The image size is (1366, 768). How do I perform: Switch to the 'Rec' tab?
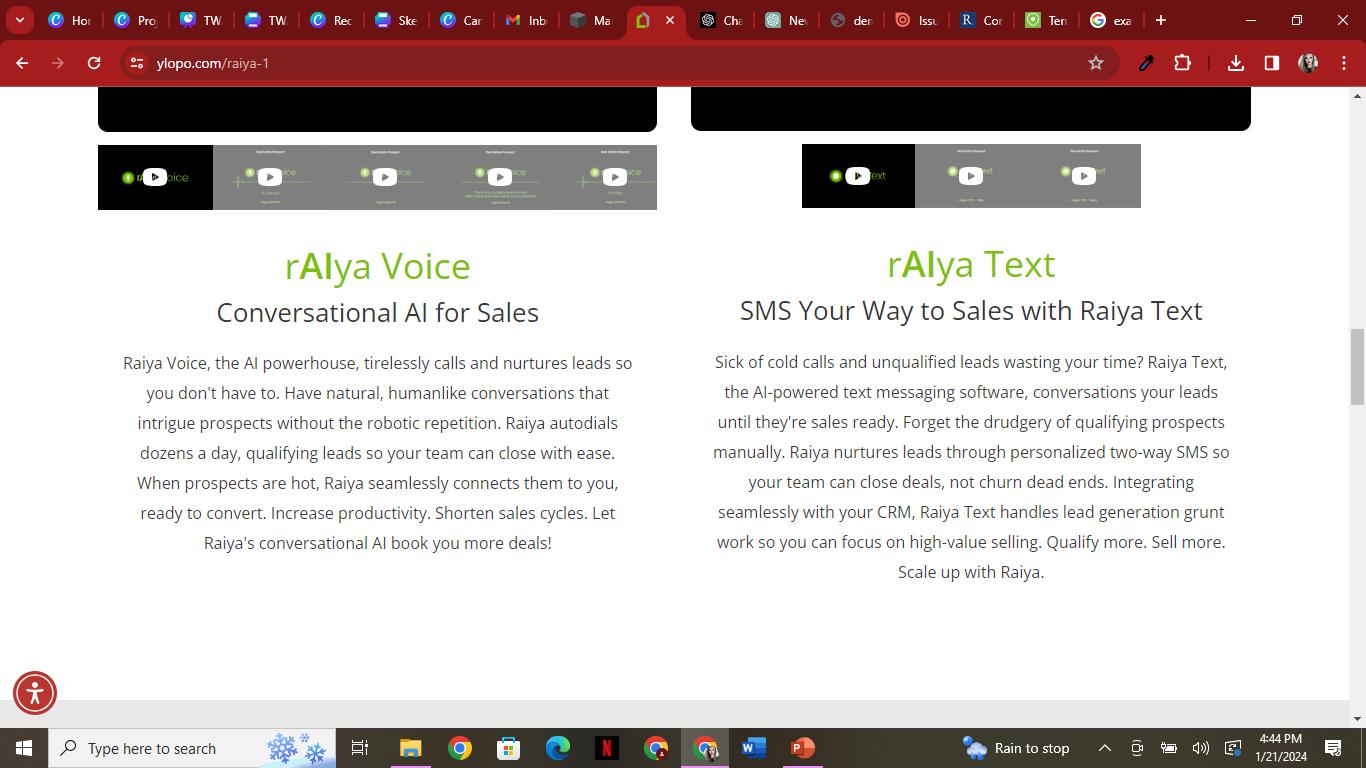click(332, 20)
